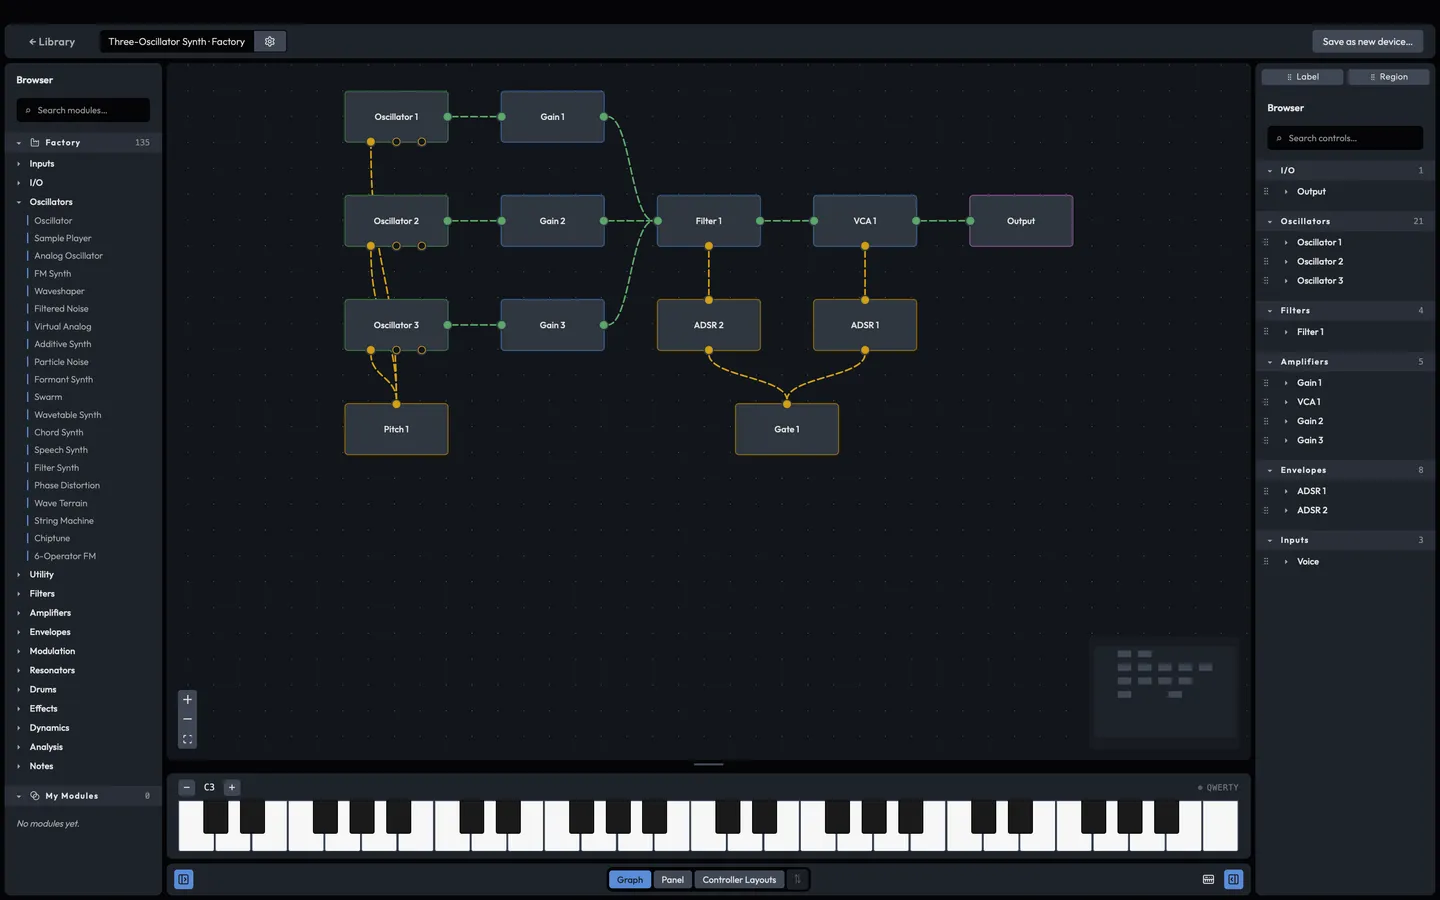Open Controller Layouts tab

coord(740,880)
